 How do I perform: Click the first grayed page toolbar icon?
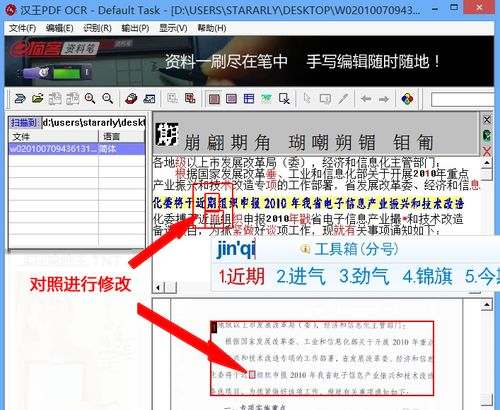point(55,99)
